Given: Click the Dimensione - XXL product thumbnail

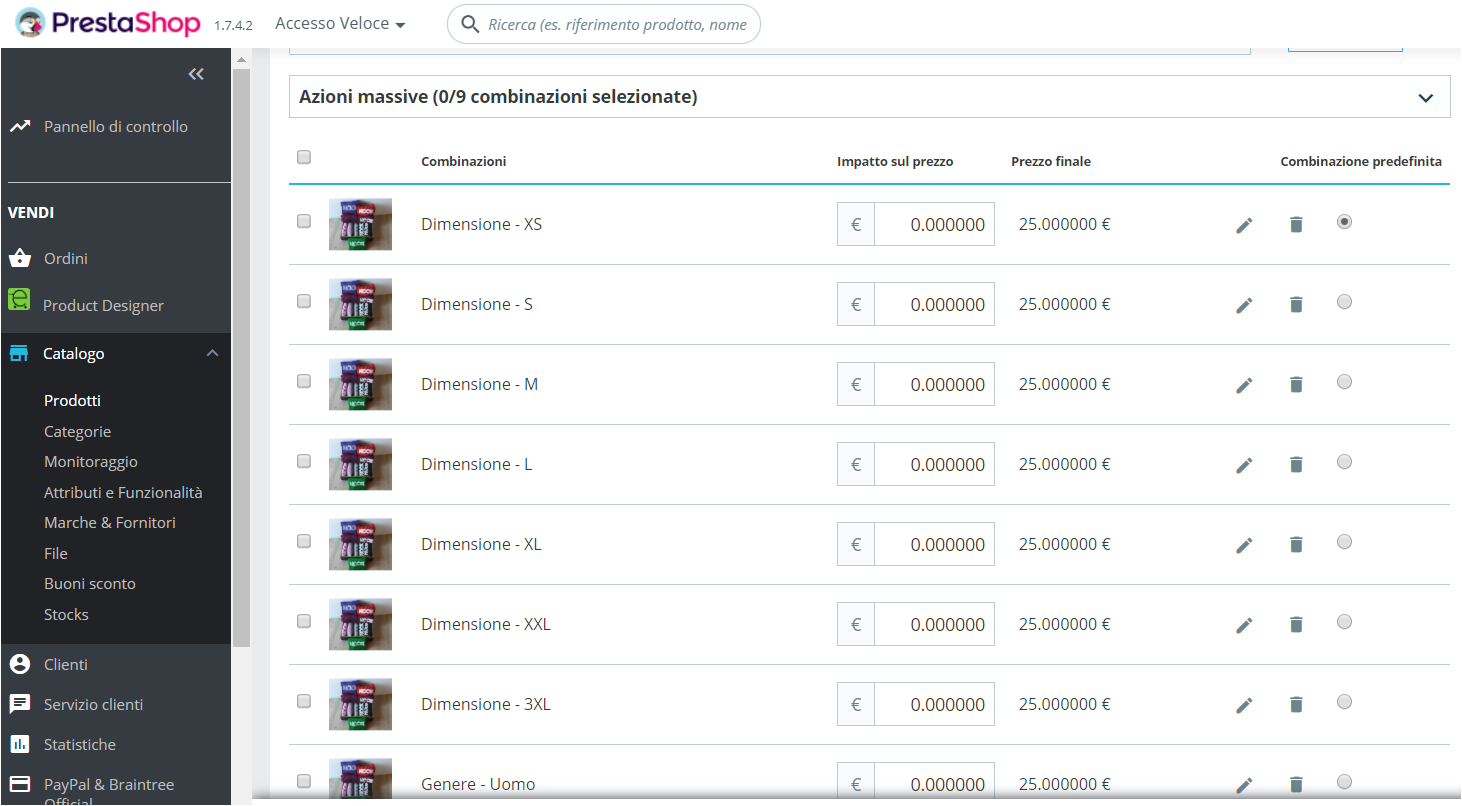Looking at the screenshot, I should (x=360, y=624).
